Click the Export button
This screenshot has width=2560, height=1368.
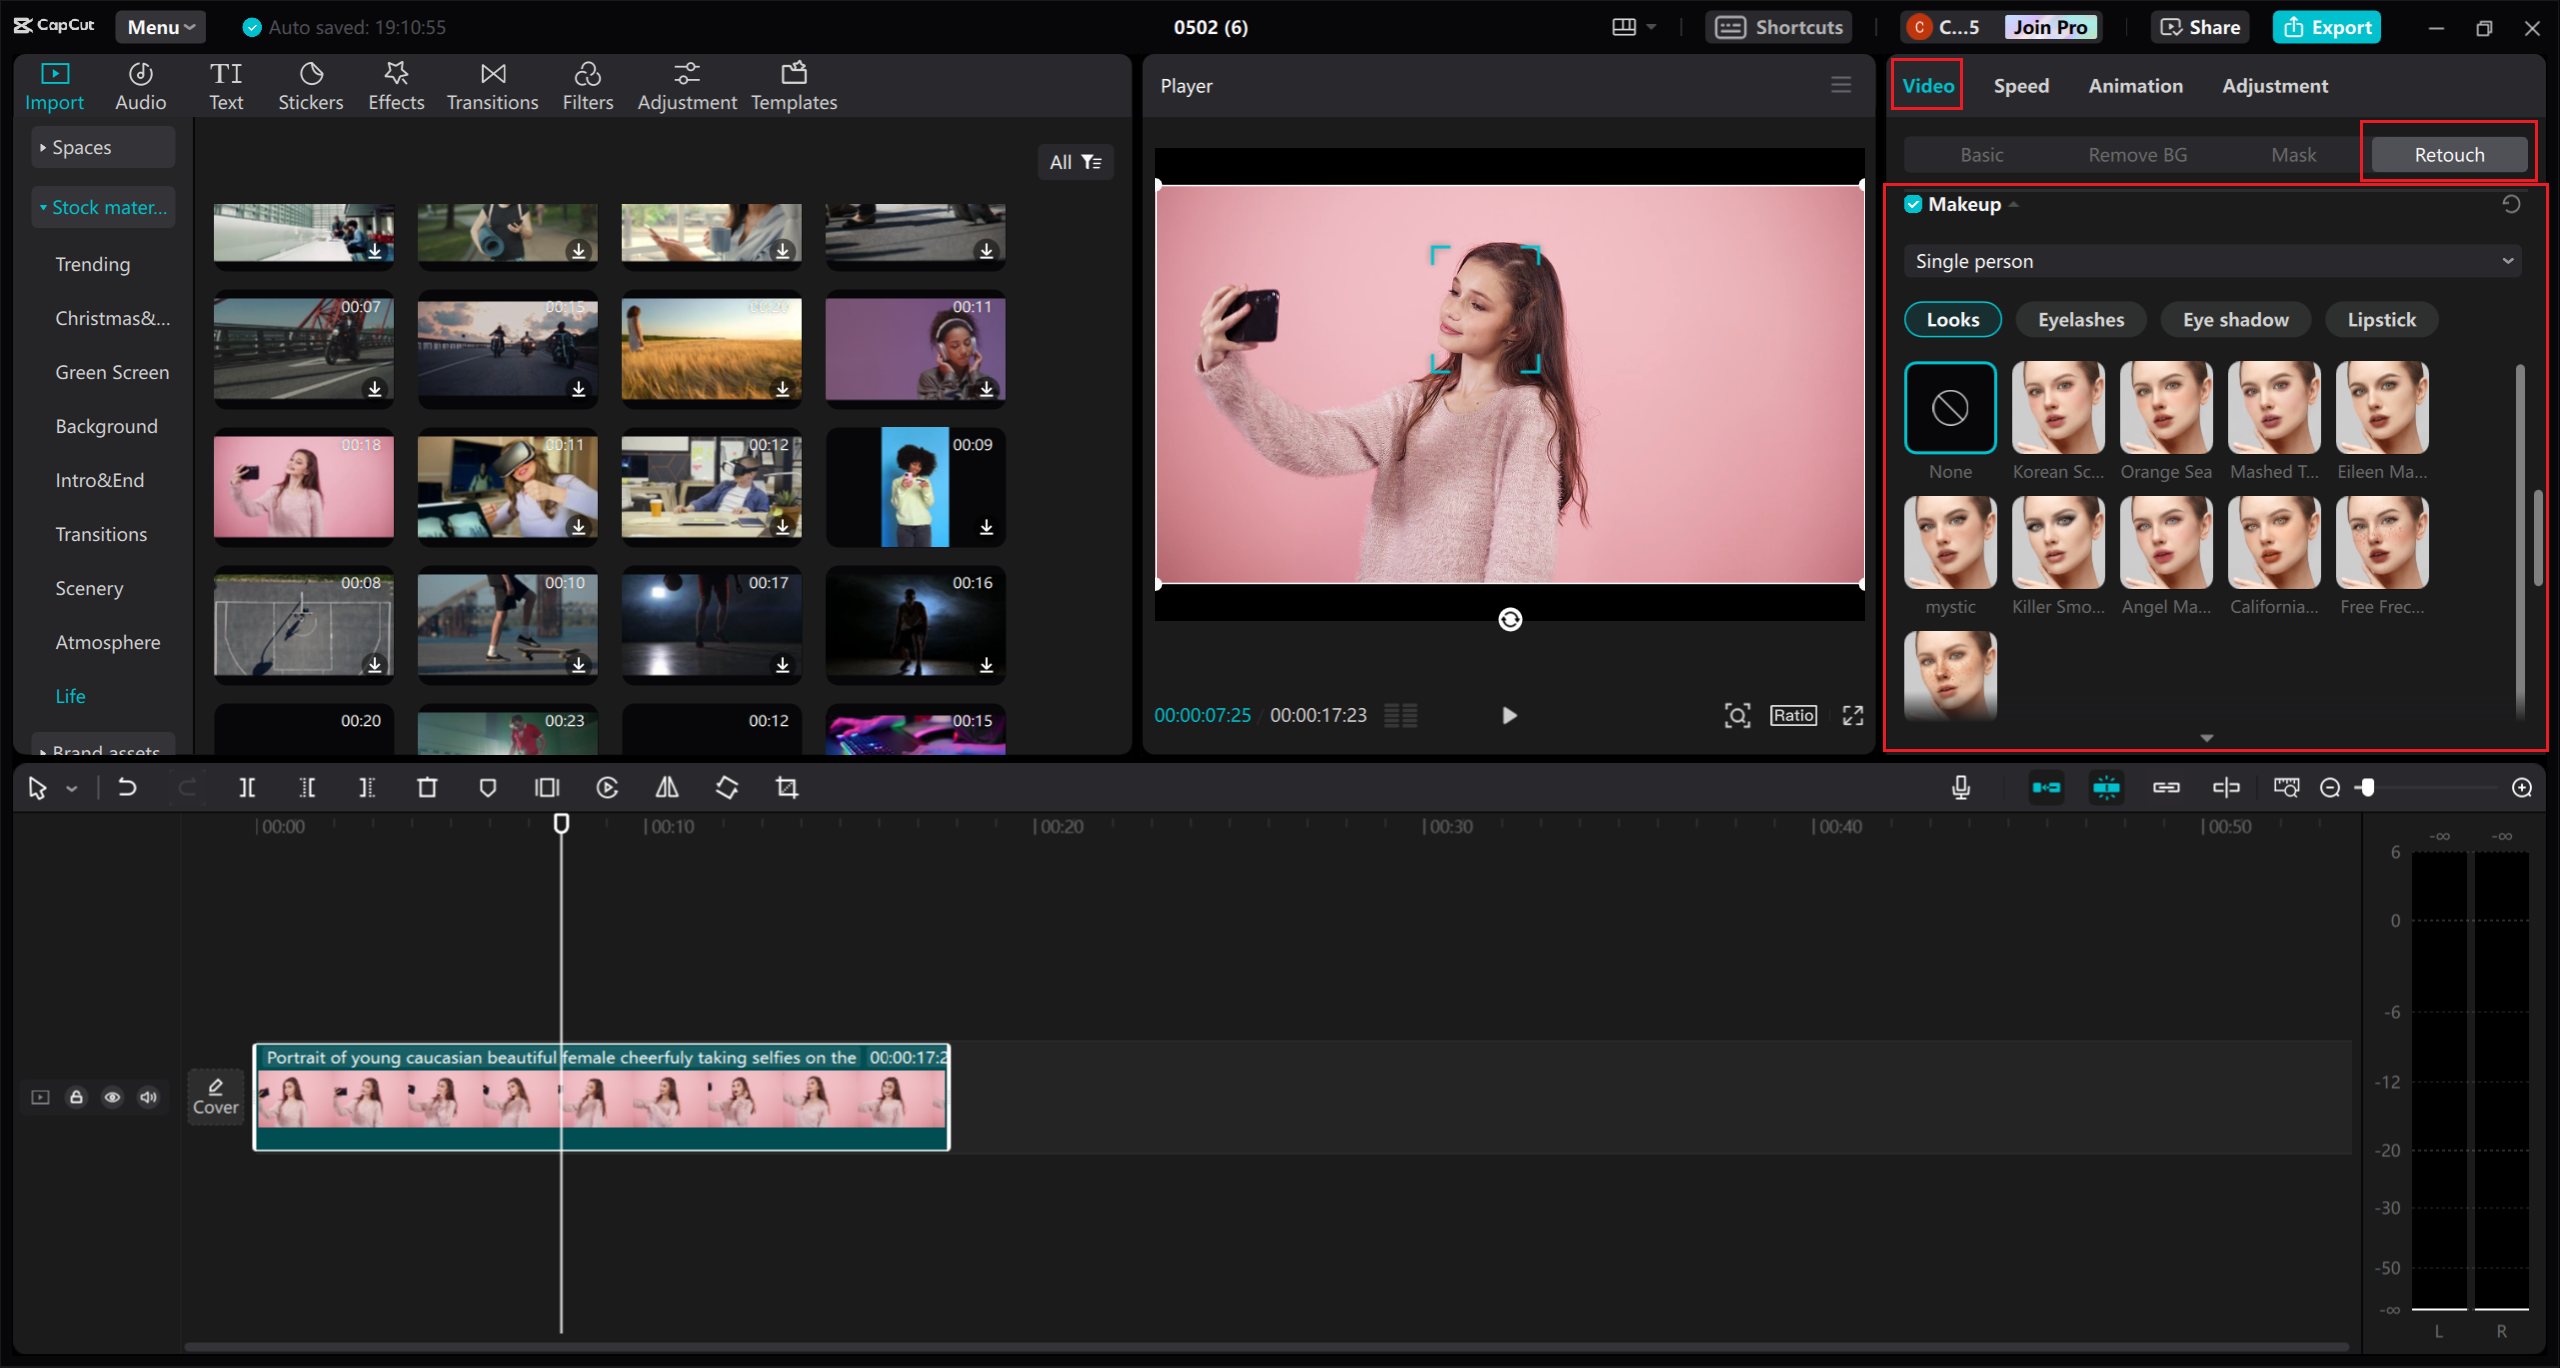pyautogui.click(x=2326, y=26)
